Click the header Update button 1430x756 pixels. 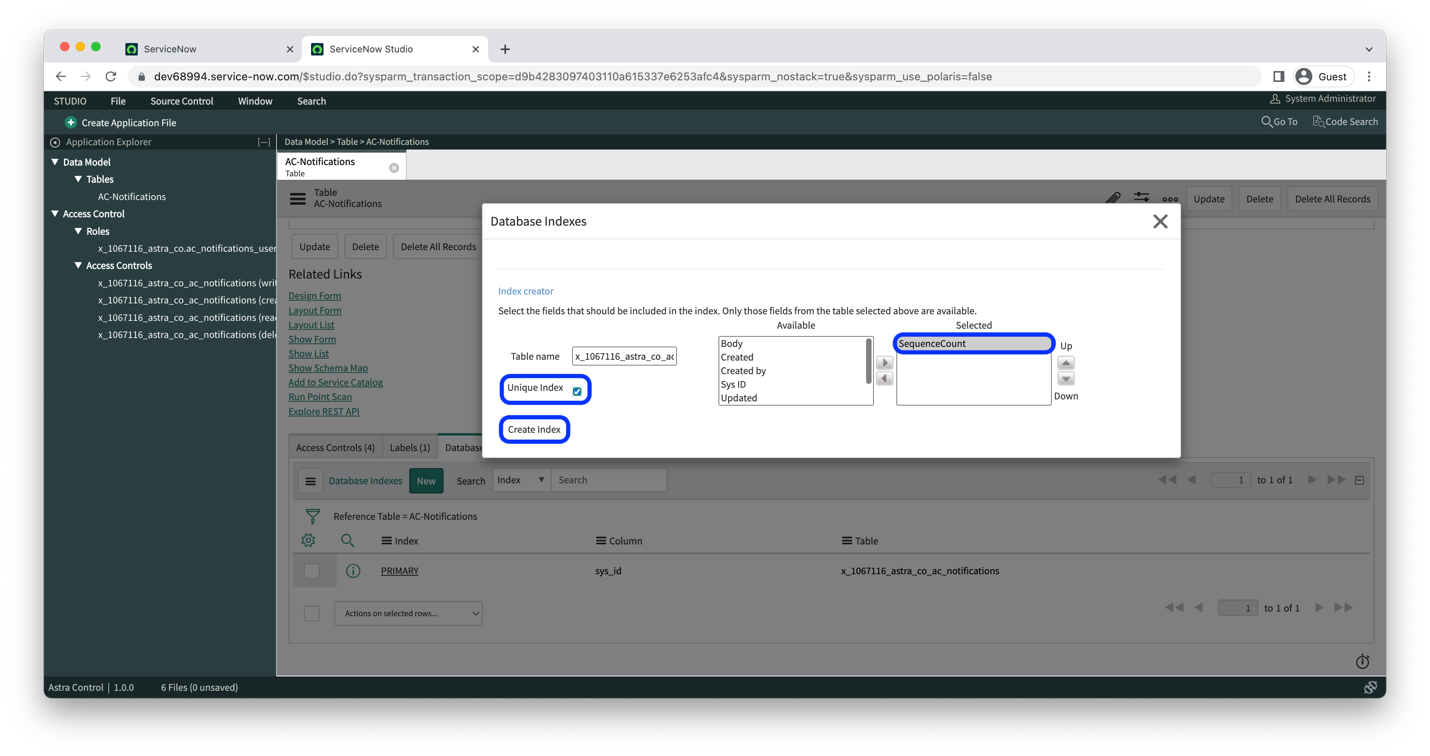(1209, 199)
